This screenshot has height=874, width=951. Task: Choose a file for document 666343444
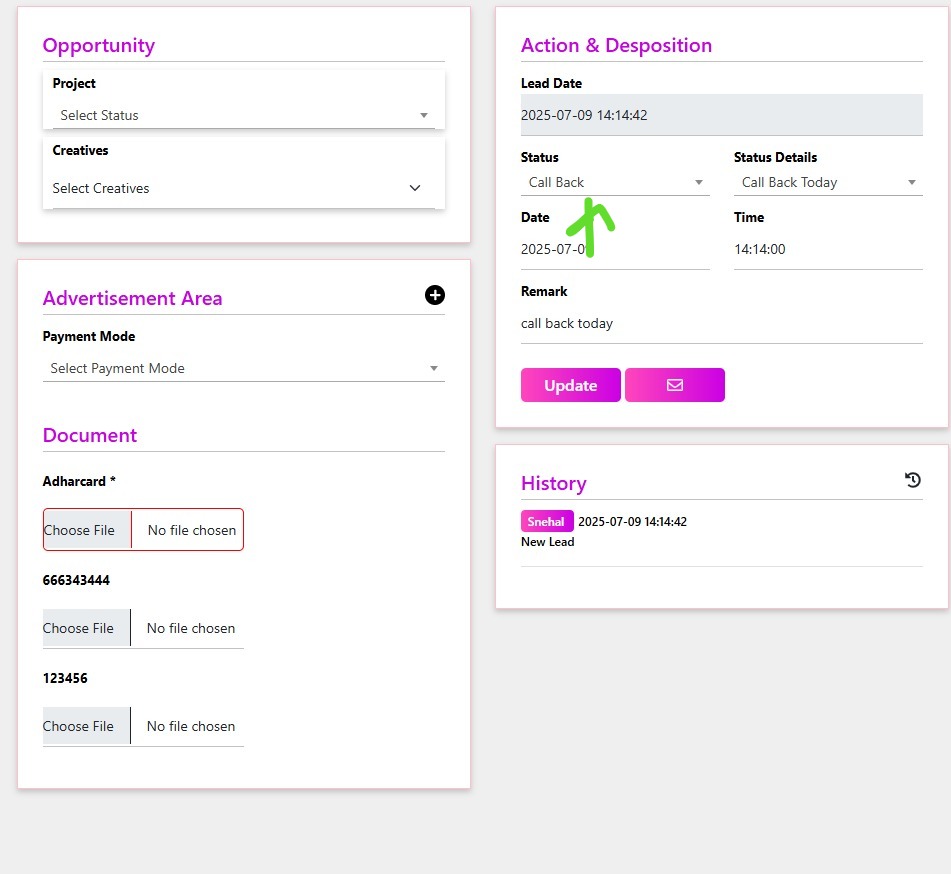(86, 628)
